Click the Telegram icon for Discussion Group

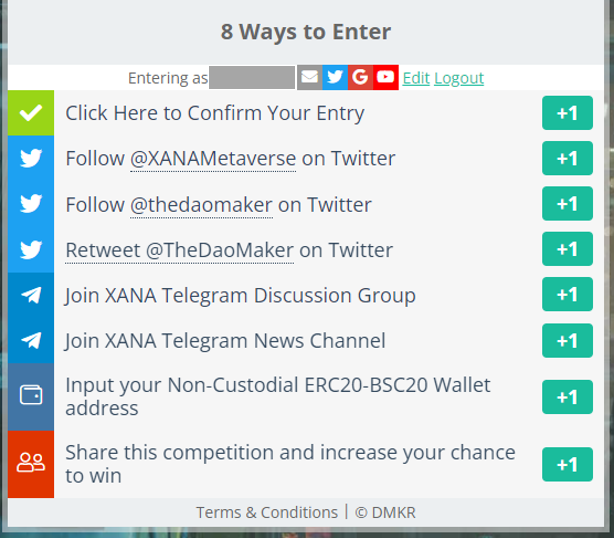[x=31, y=295]
